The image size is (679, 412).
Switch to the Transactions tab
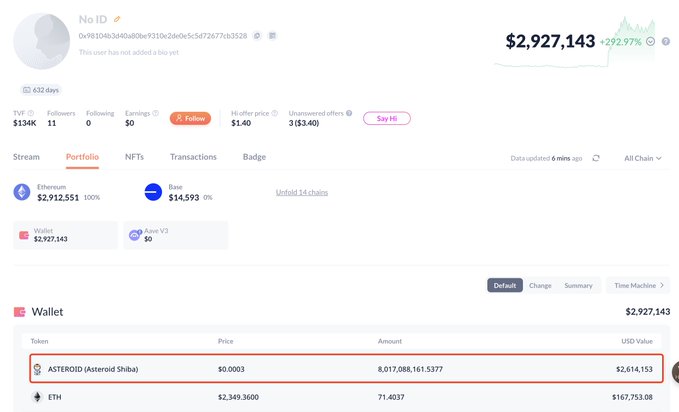[193, 157]
